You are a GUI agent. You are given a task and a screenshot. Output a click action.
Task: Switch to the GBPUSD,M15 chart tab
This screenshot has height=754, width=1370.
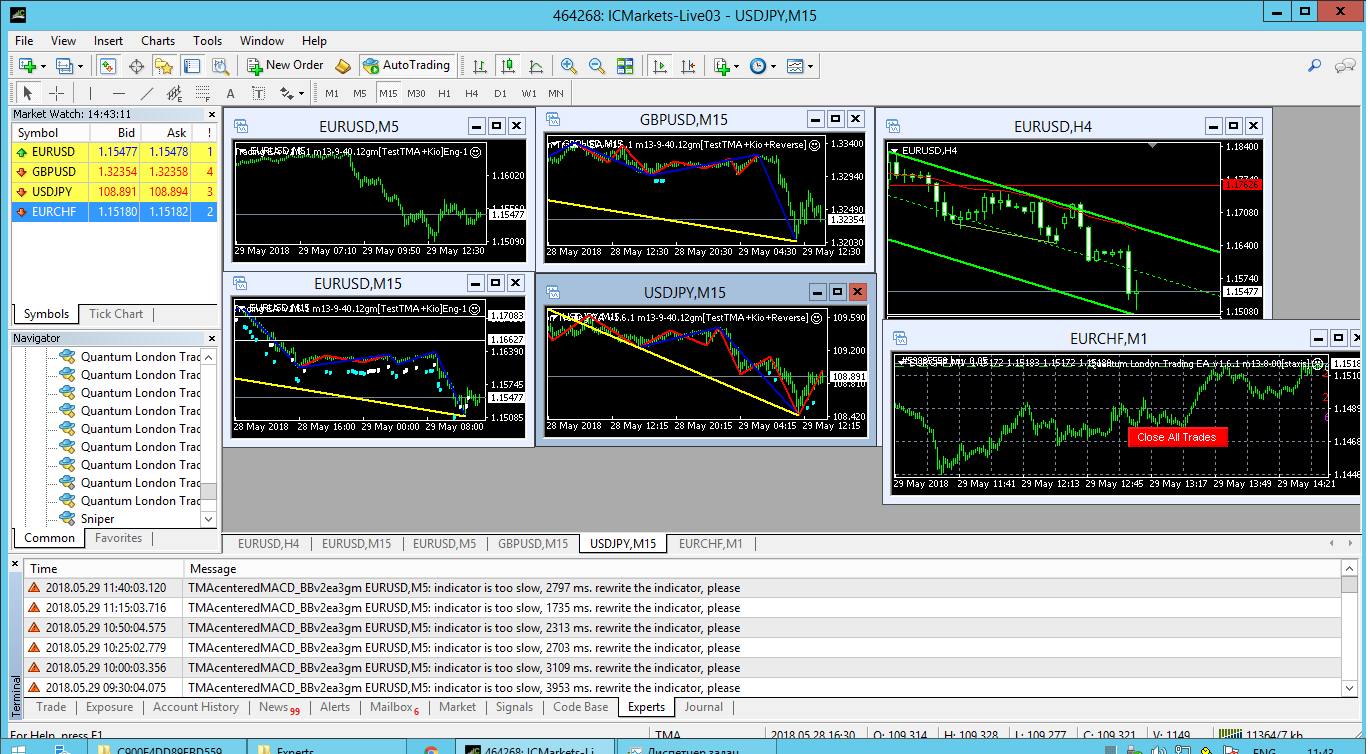533,544
